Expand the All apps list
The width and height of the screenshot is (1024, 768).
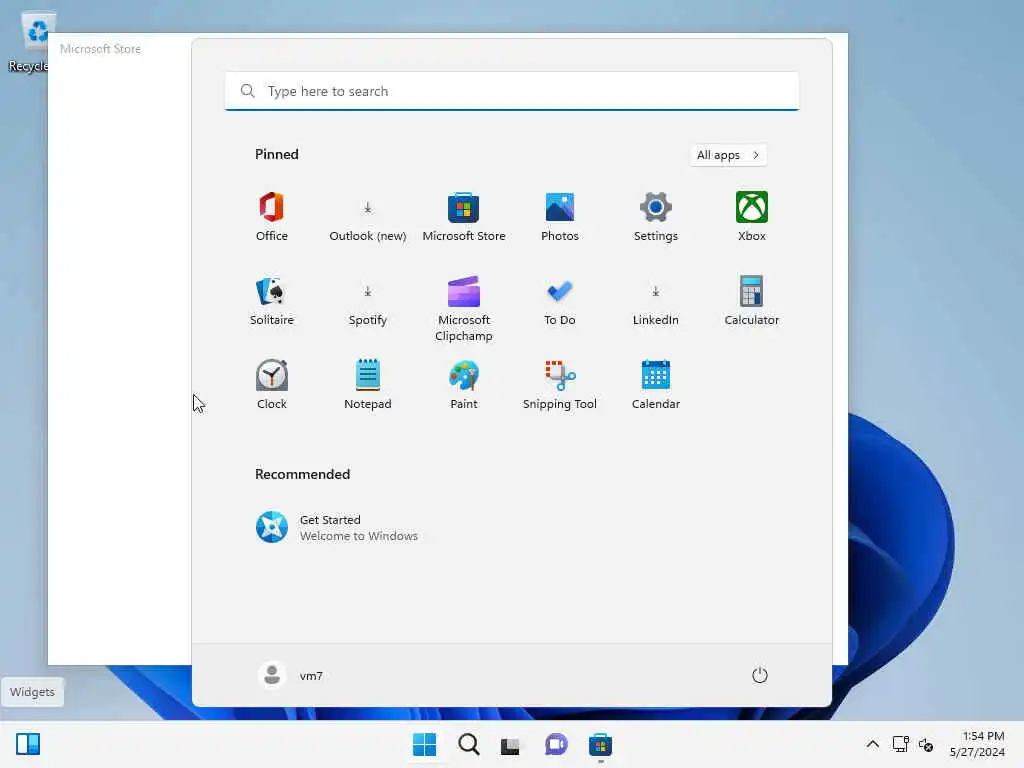coord(728,155)
